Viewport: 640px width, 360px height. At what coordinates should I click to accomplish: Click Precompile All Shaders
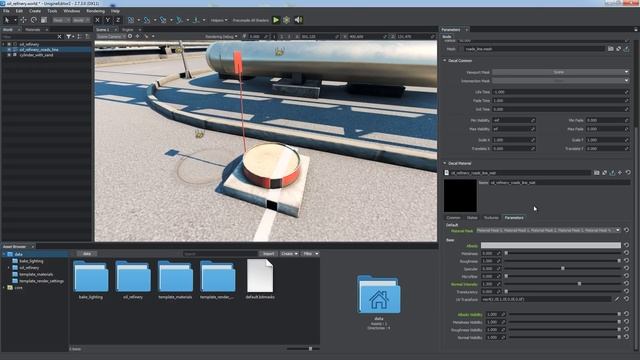point(251,20)
